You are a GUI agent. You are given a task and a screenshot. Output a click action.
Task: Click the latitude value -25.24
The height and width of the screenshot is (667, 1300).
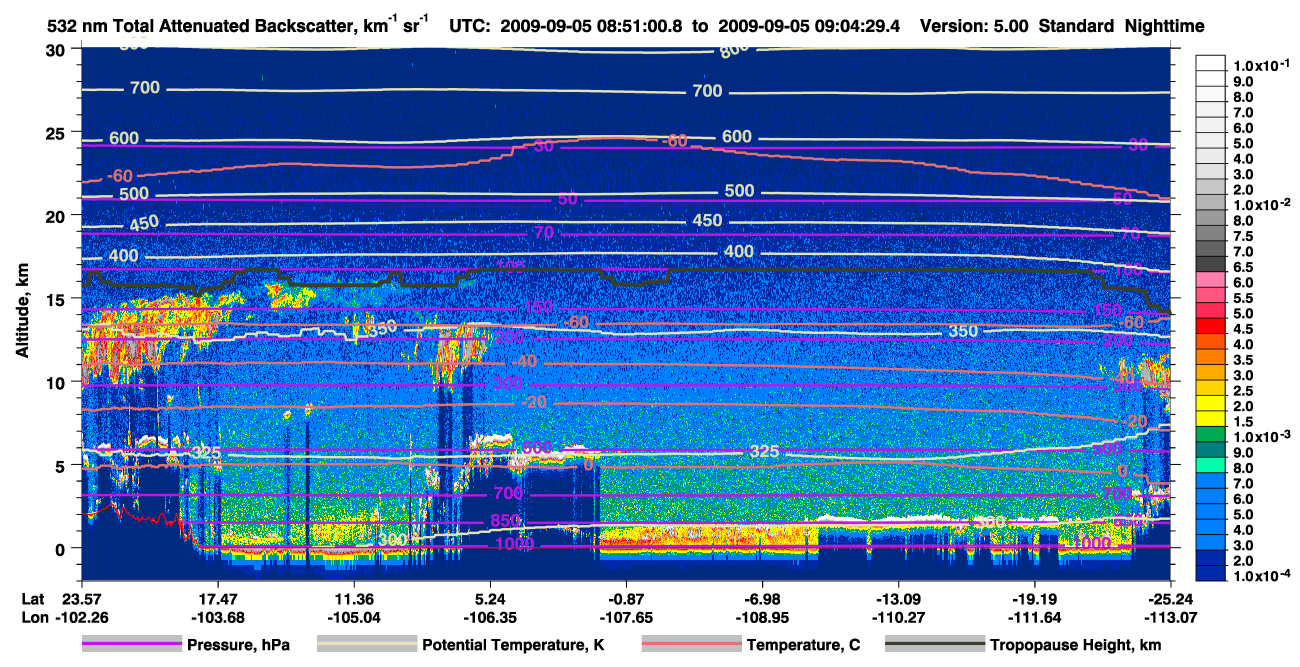(x=1170, y=599)
